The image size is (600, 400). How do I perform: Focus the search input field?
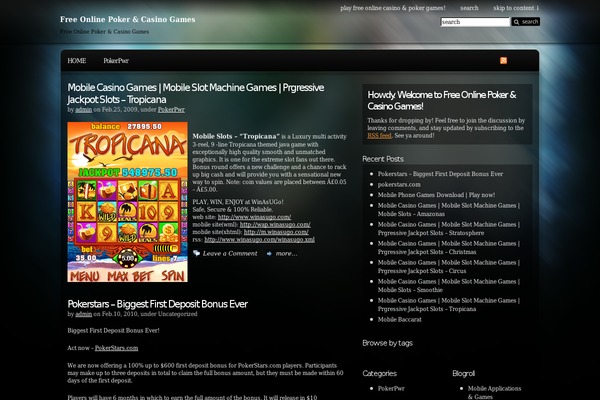475,22
